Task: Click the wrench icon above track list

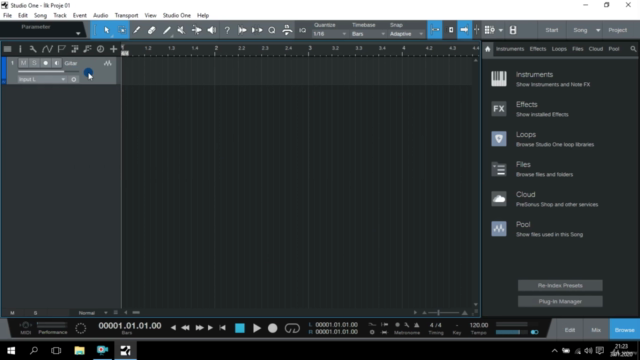Action: pos(33,49)
